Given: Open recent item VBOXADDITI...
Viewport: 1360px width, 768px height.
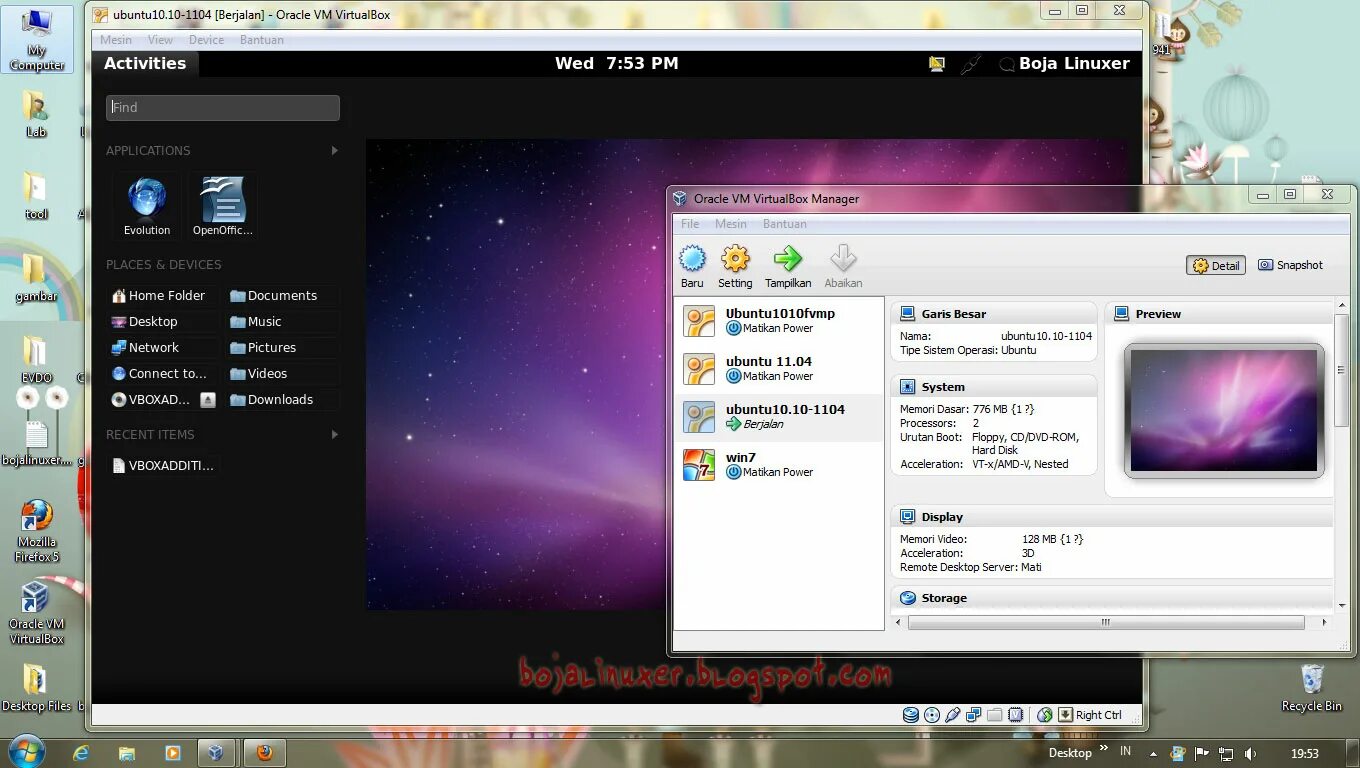Looking at the screenshot, I should (x=163, y=465).
